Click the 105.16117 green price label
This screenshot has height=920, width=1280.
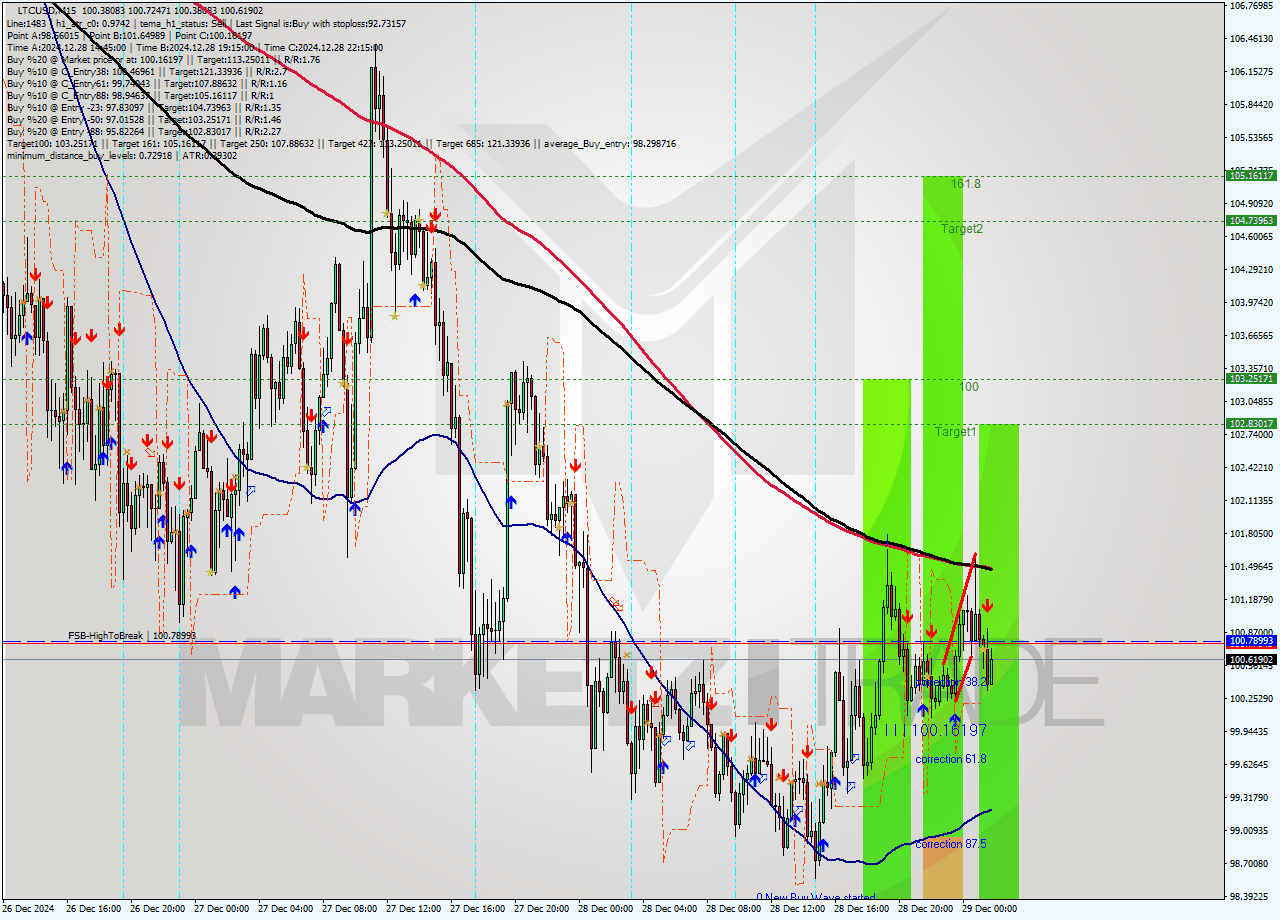1251,176
